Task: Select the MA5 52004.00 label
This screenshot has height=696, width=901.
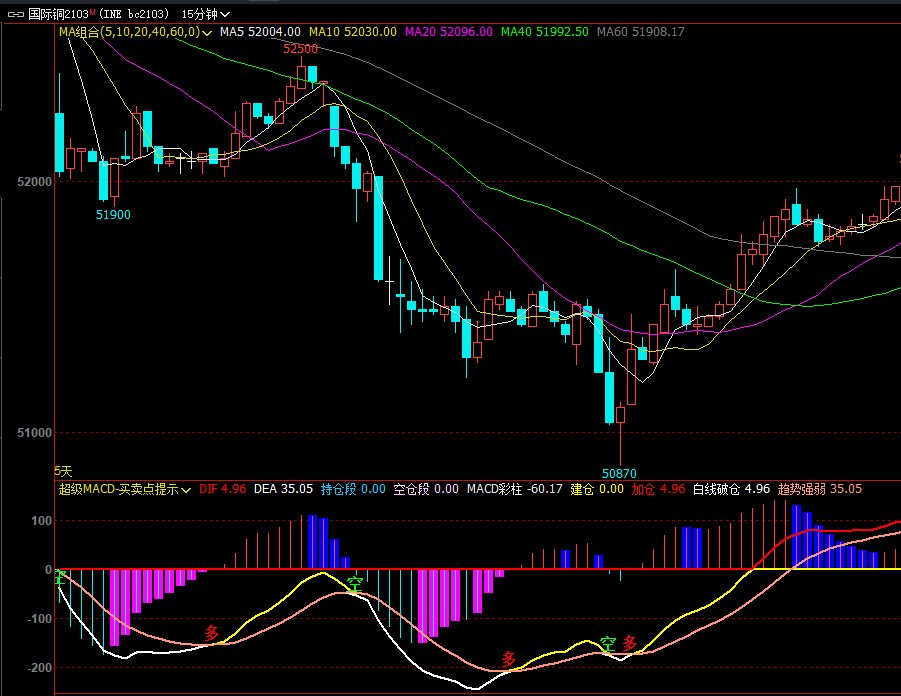Action: [x=260, y=32]
